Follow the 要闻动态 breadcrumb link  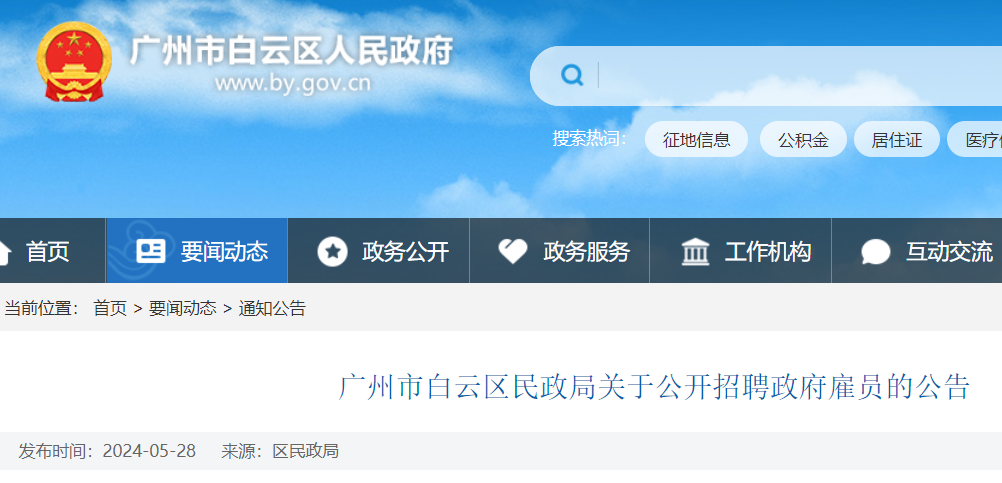[x=183, y=309]
